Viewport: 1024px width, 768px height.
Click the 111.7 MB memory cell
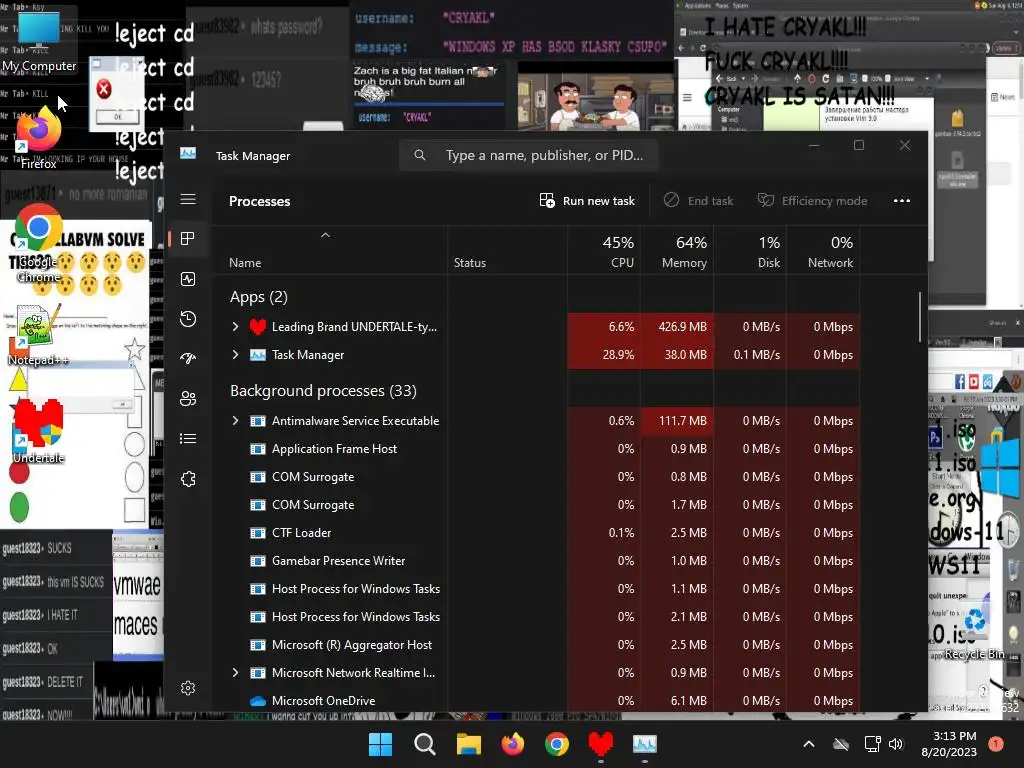(678, 421)
